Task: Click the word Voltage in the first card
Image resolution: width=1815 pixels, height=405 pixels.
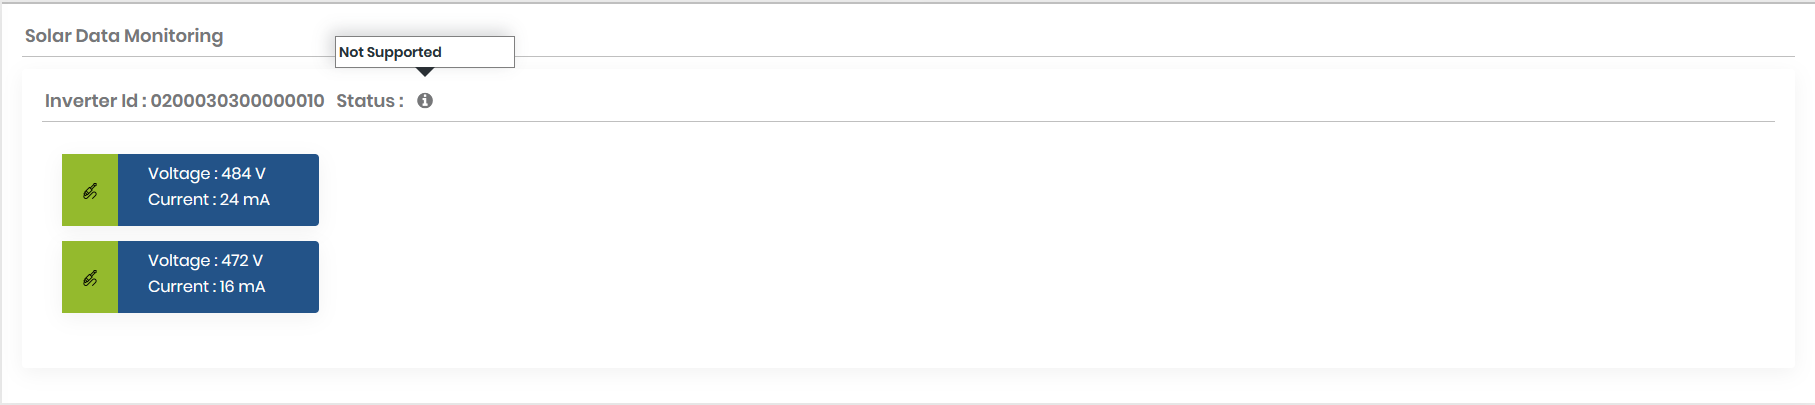Action: [x=179, y=174]
